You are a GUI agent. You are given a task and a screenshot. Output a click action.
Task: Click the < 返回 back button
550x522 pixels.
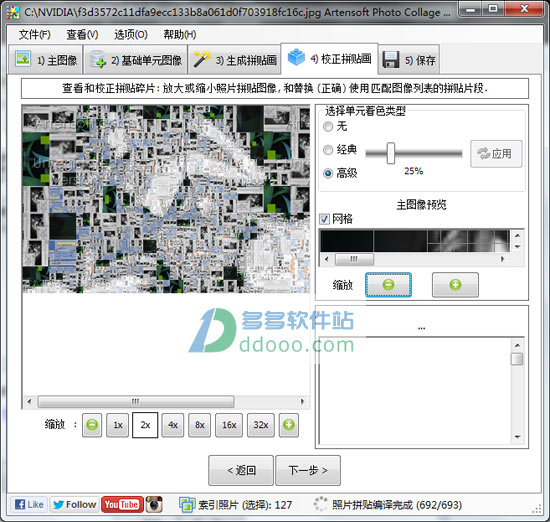point(241,470)
